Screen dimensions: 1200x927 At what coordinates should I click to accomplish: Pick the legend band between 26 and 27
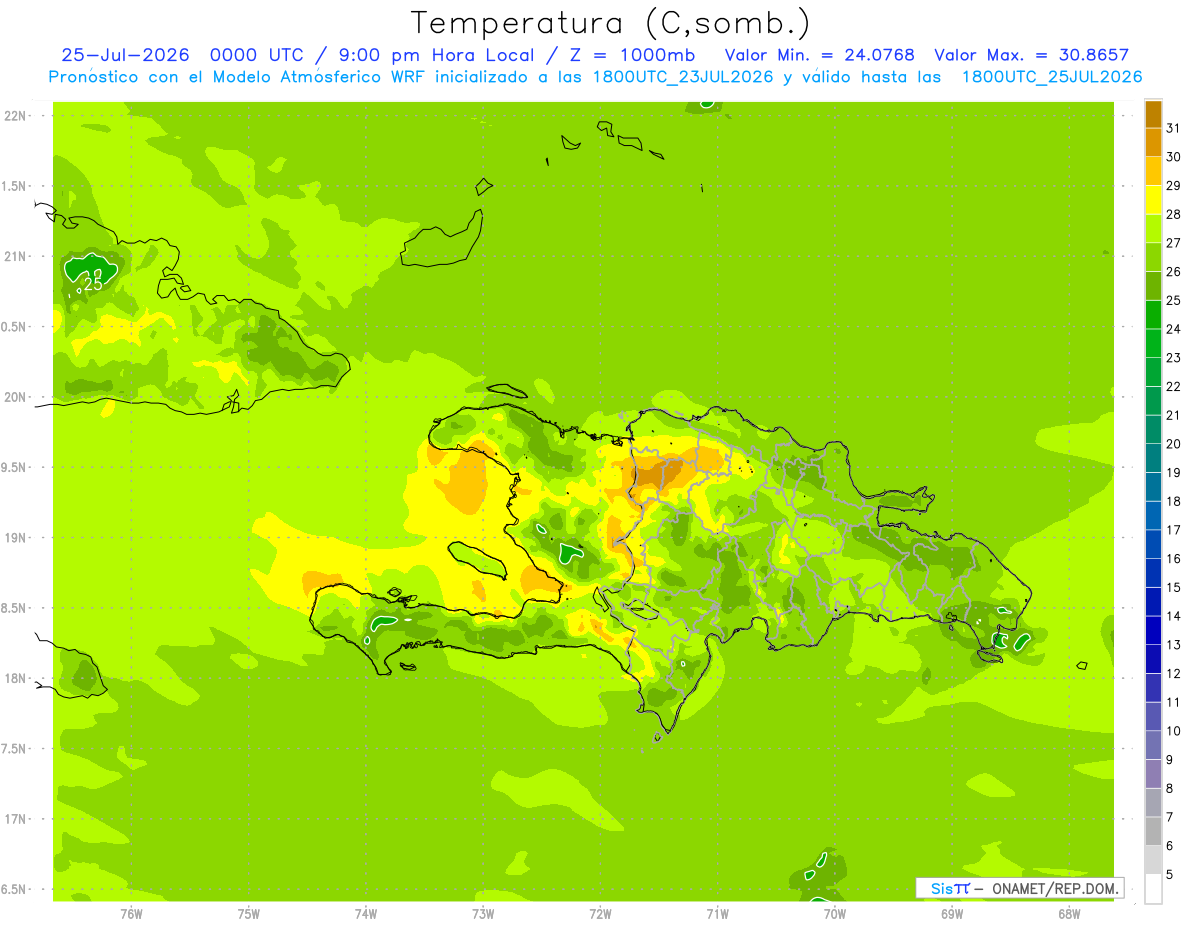[x=1153, y=257]
